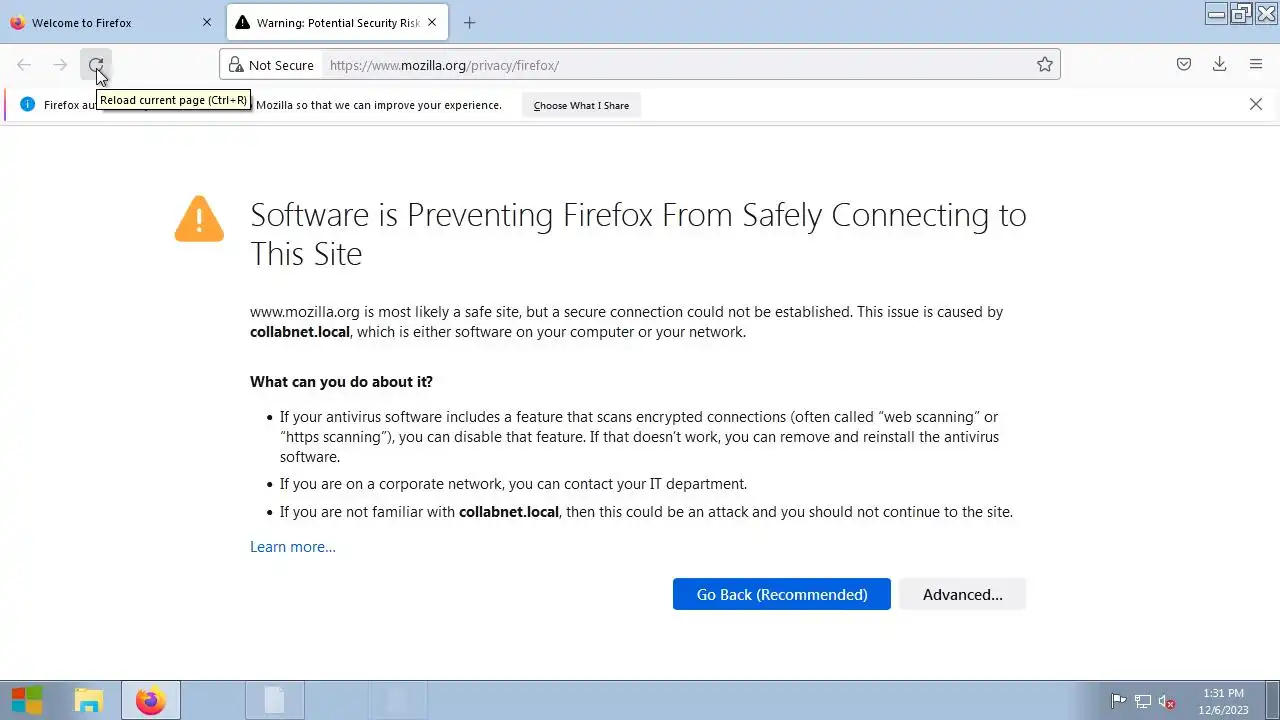Follow the Learn more… link
This screenshot has width=1280, height=720.
(x=293, y=547)
